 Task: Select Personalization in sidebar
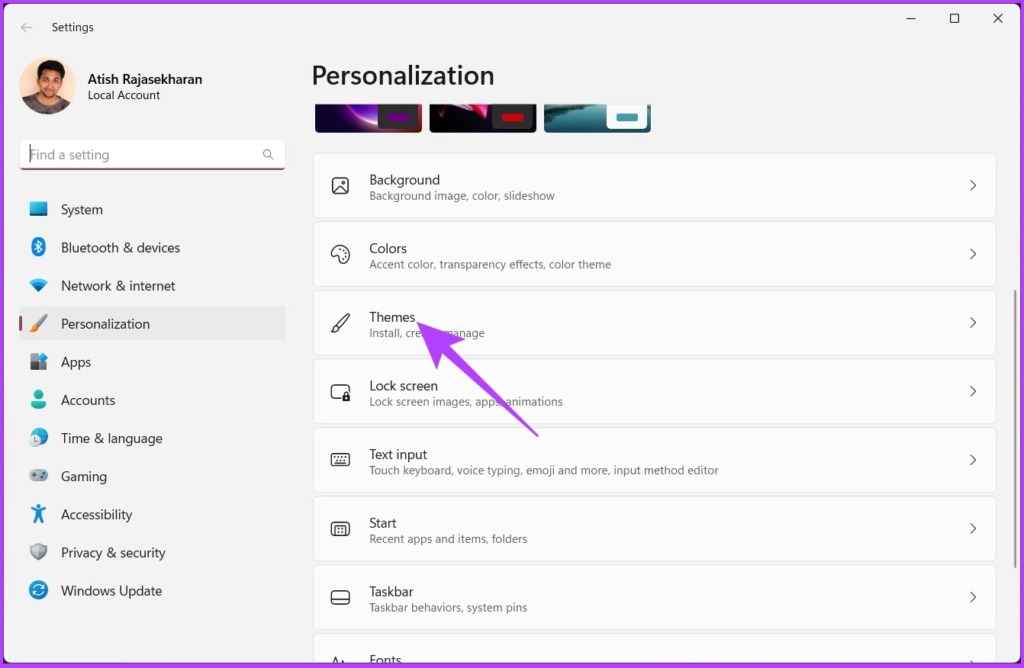(x=152, y=323)
